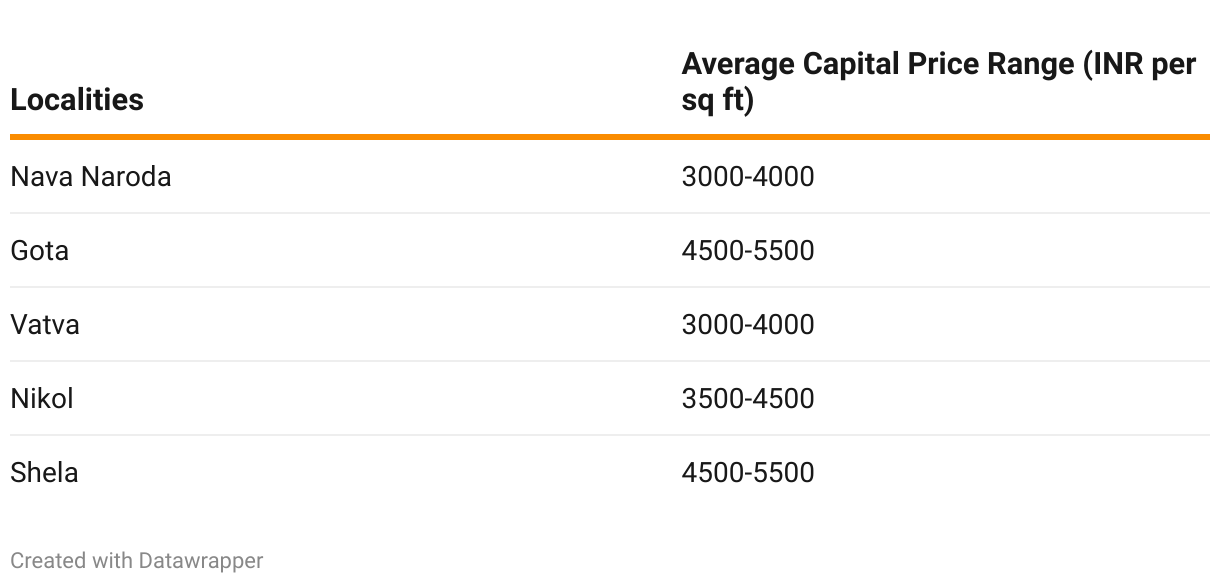
Task: Click divider between Nava Naroda and Gota rows
Action: (610, 213)
